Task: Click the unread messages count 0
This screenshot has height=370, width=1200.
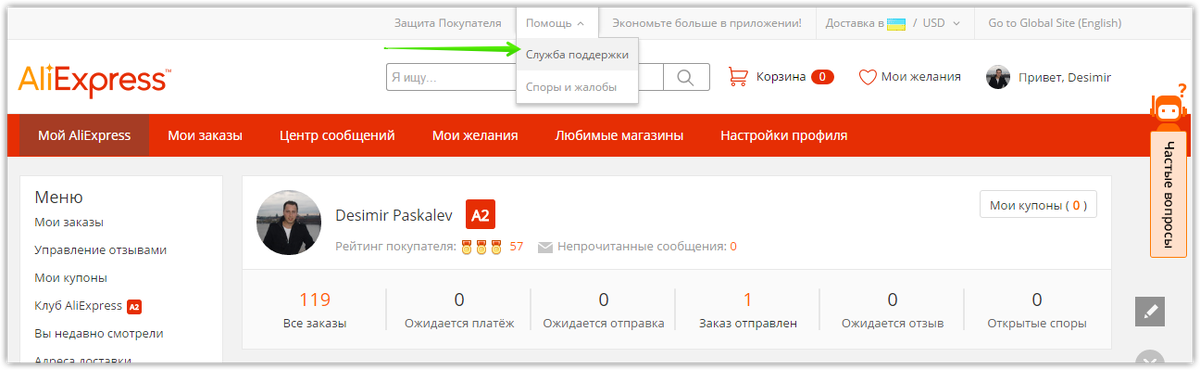Action: [733, 246]
